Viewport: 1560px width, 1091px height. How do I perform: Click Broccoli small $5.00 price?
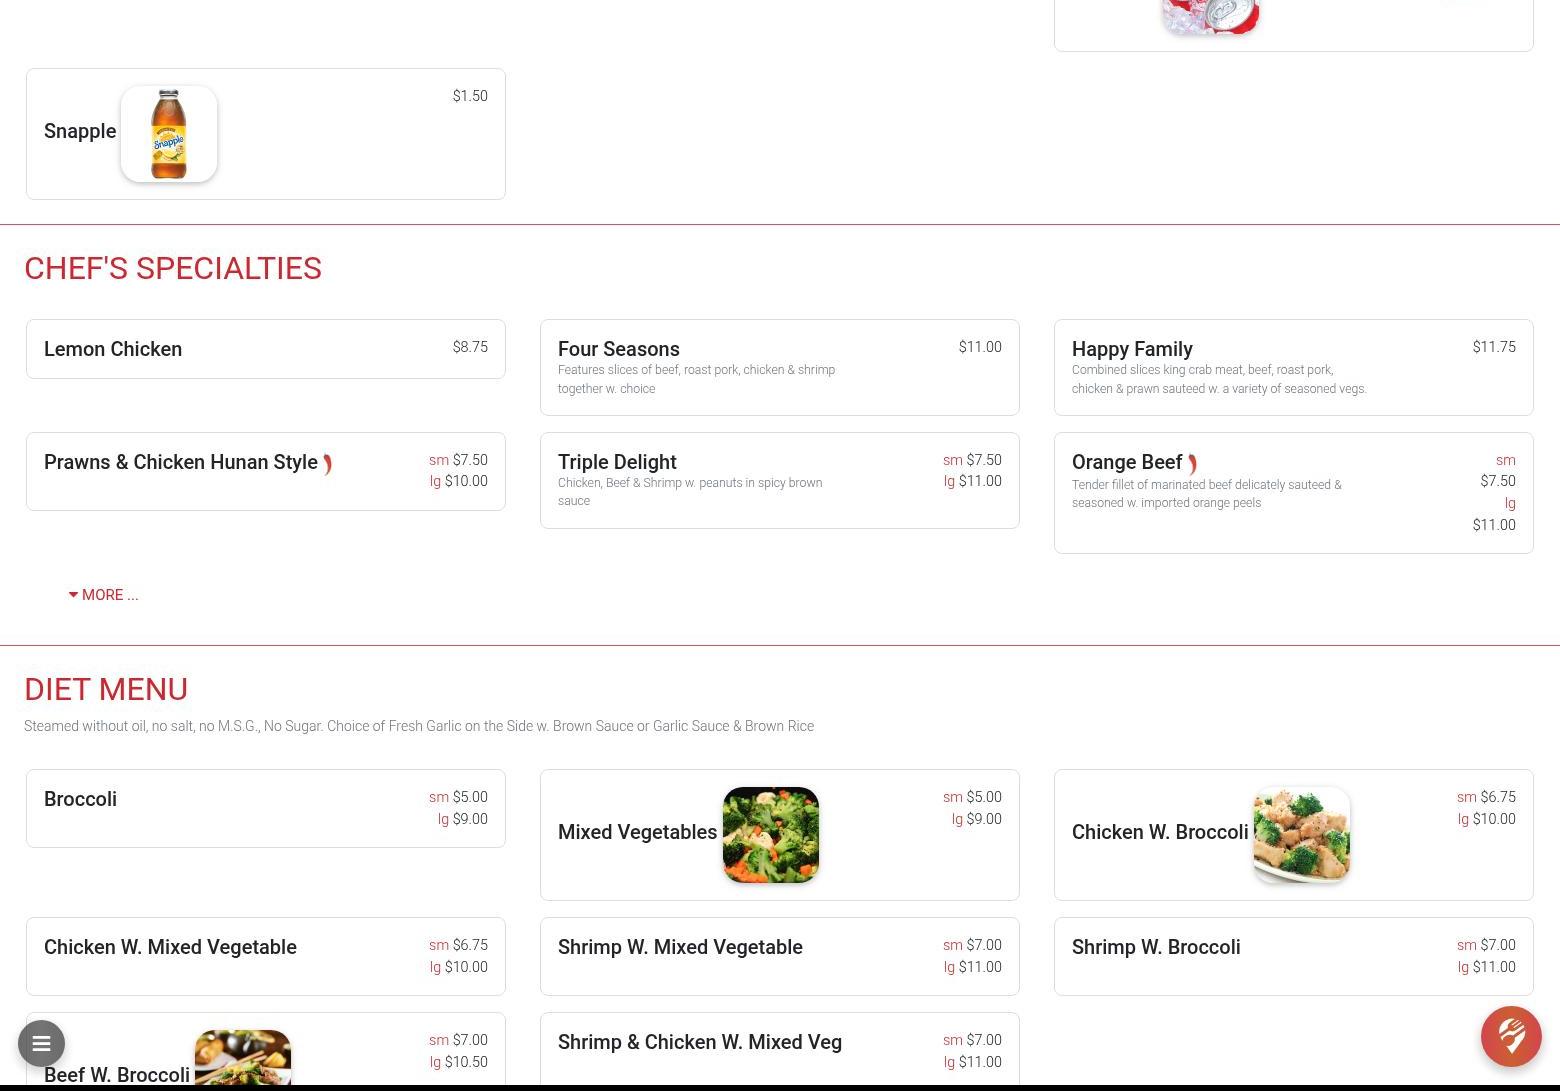point(470,797)
